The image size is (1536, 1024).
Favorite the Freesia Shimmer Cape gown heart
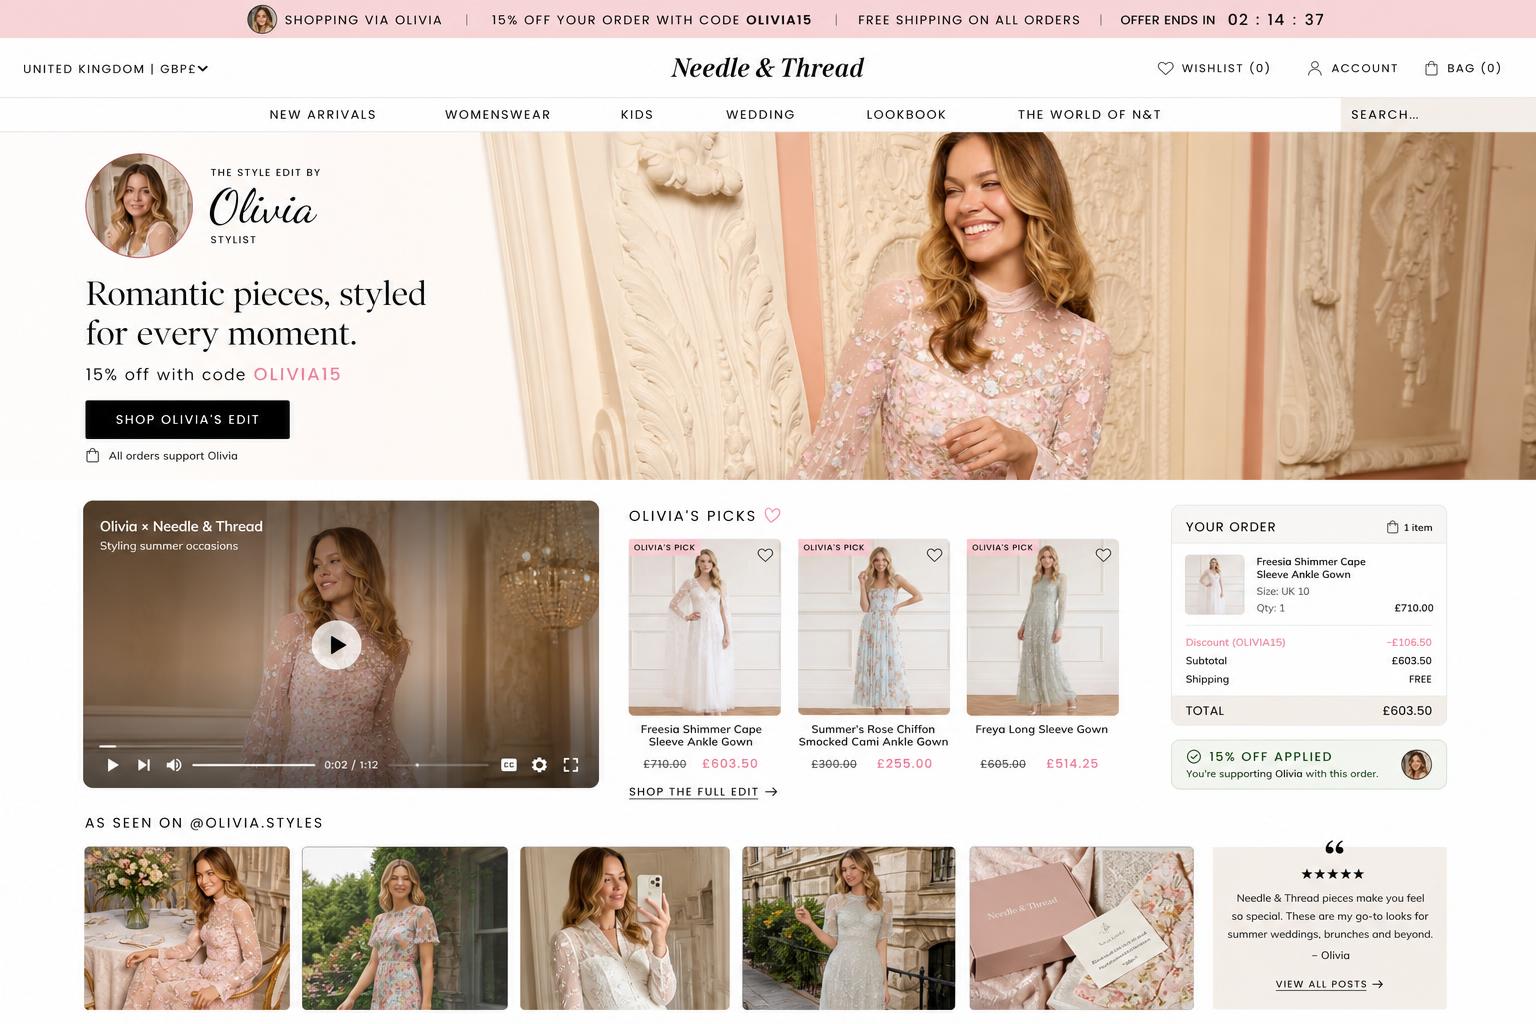click(765, 555)
